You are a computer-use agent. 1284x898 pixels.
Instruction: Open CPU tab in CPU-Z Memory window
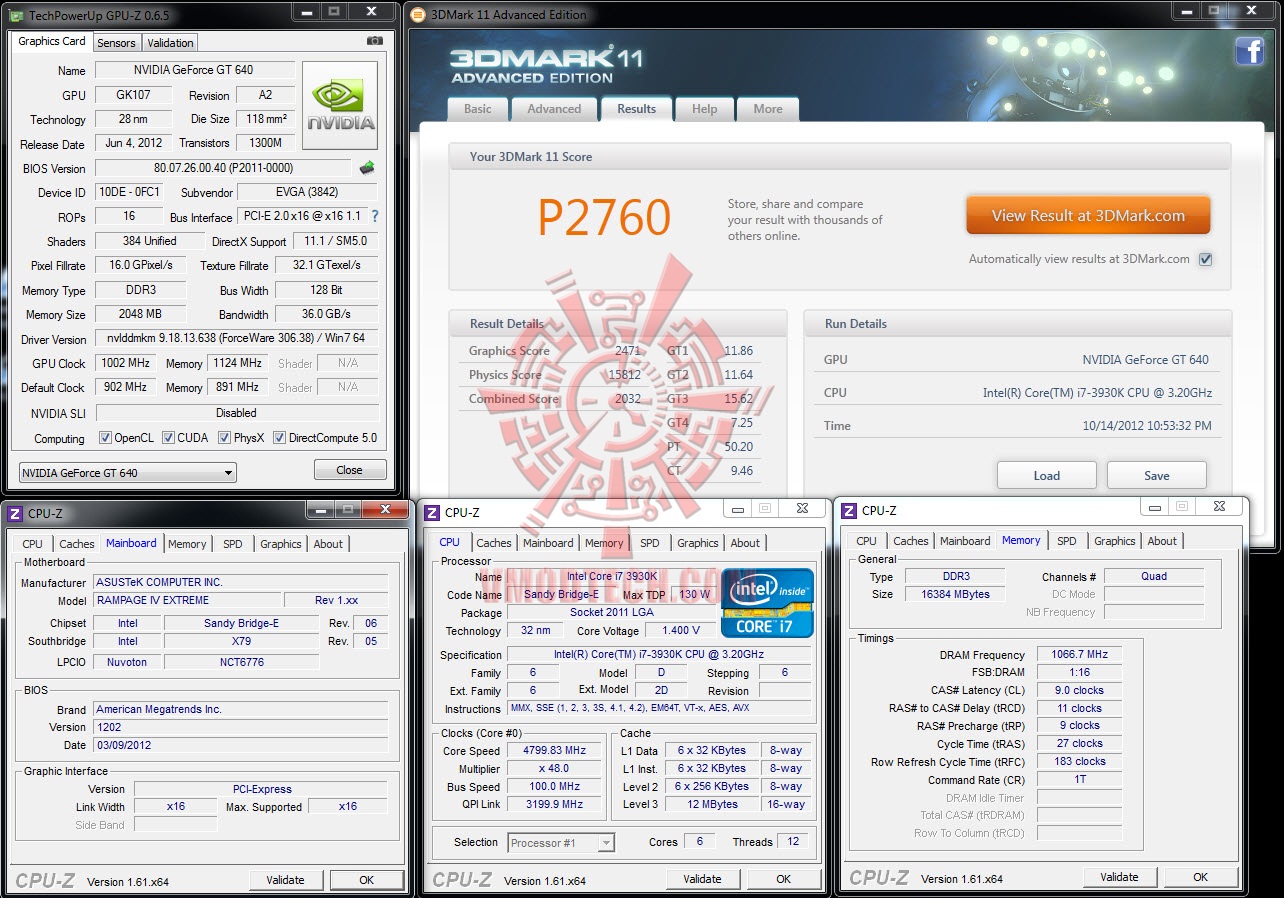pyautogui.click(x=867, y=541)
